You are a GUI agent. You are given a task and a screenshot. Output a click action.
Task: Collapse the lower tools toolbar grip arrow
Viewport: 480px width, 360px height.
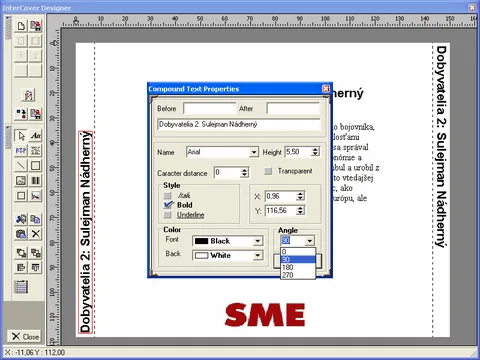coord(7,128)
